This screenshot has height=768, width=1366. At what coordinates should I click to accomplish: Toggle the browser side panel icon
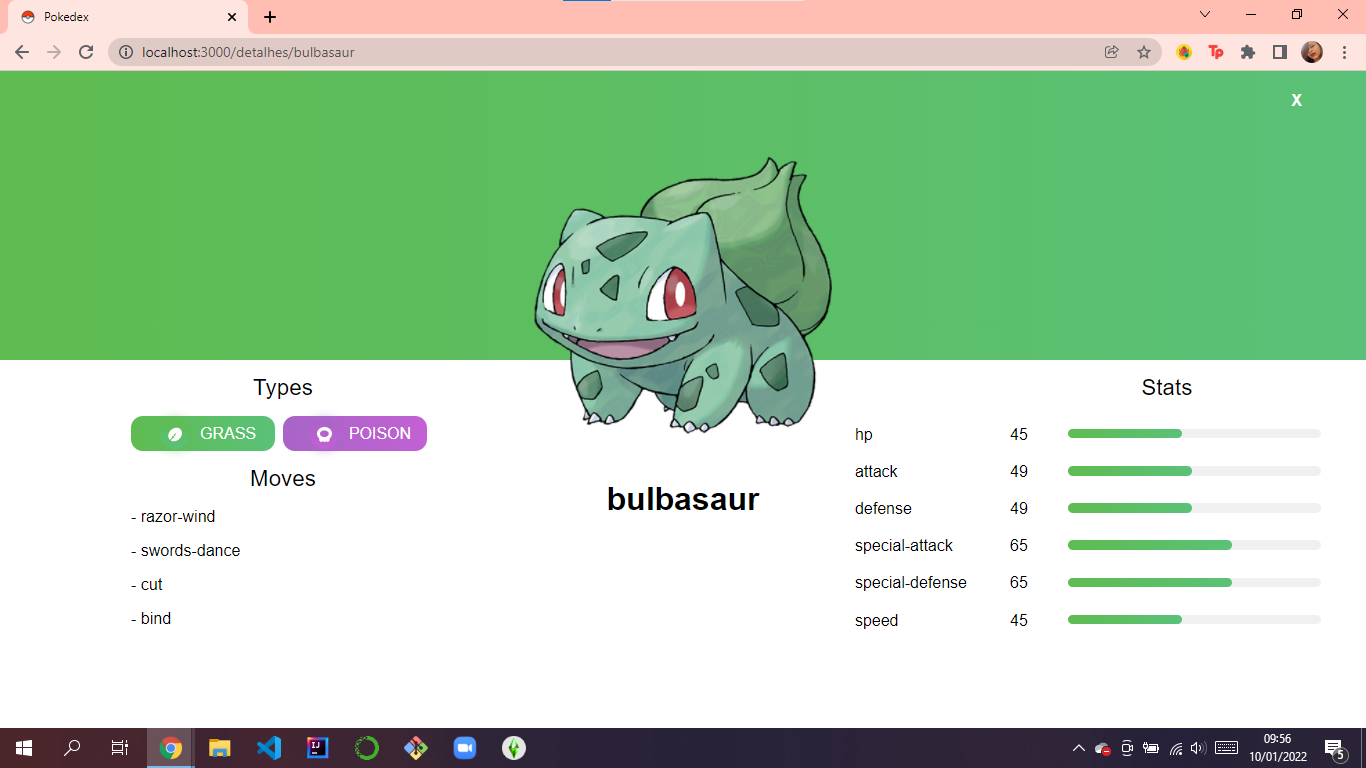[x=1280, y=52]
